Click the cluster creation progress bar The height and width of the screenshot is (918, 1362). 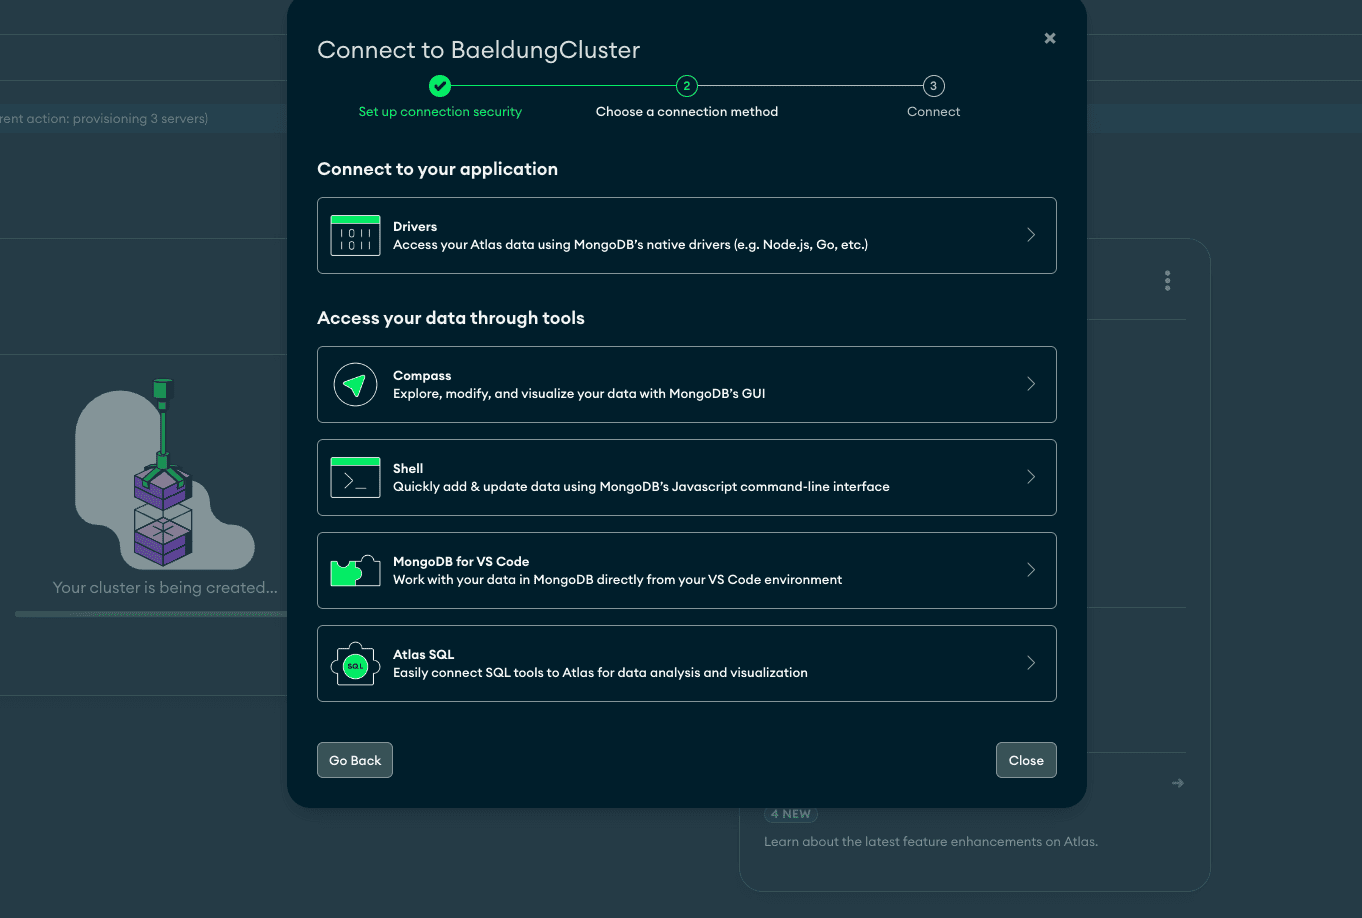coord(151,614)
